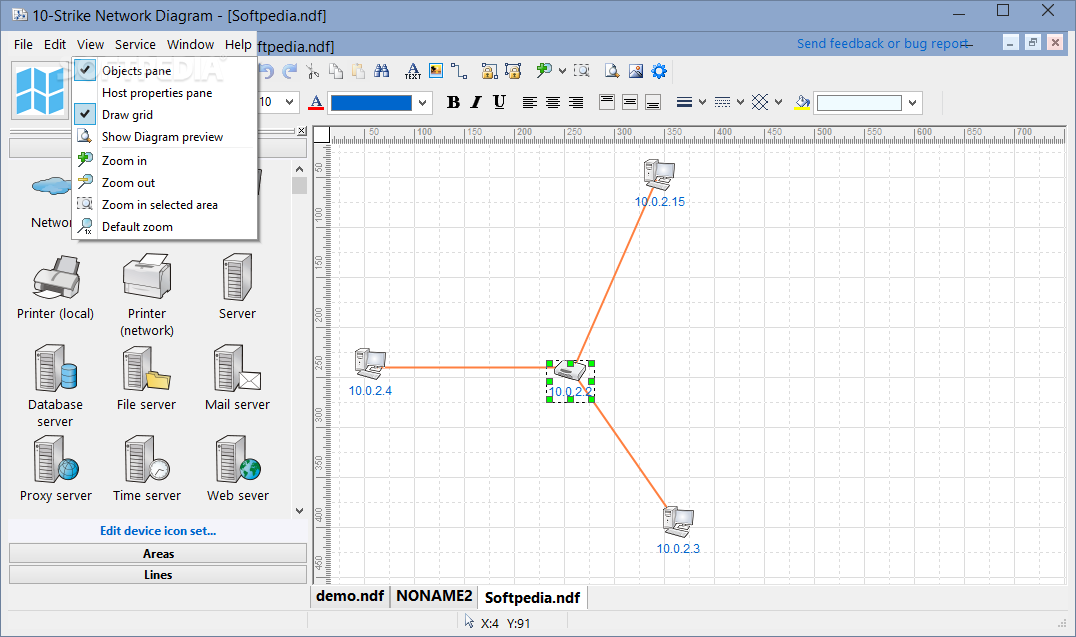Click the Unlock objects icon
The width and height of the screenshot is (1076, 637).
tap(513, 71)
